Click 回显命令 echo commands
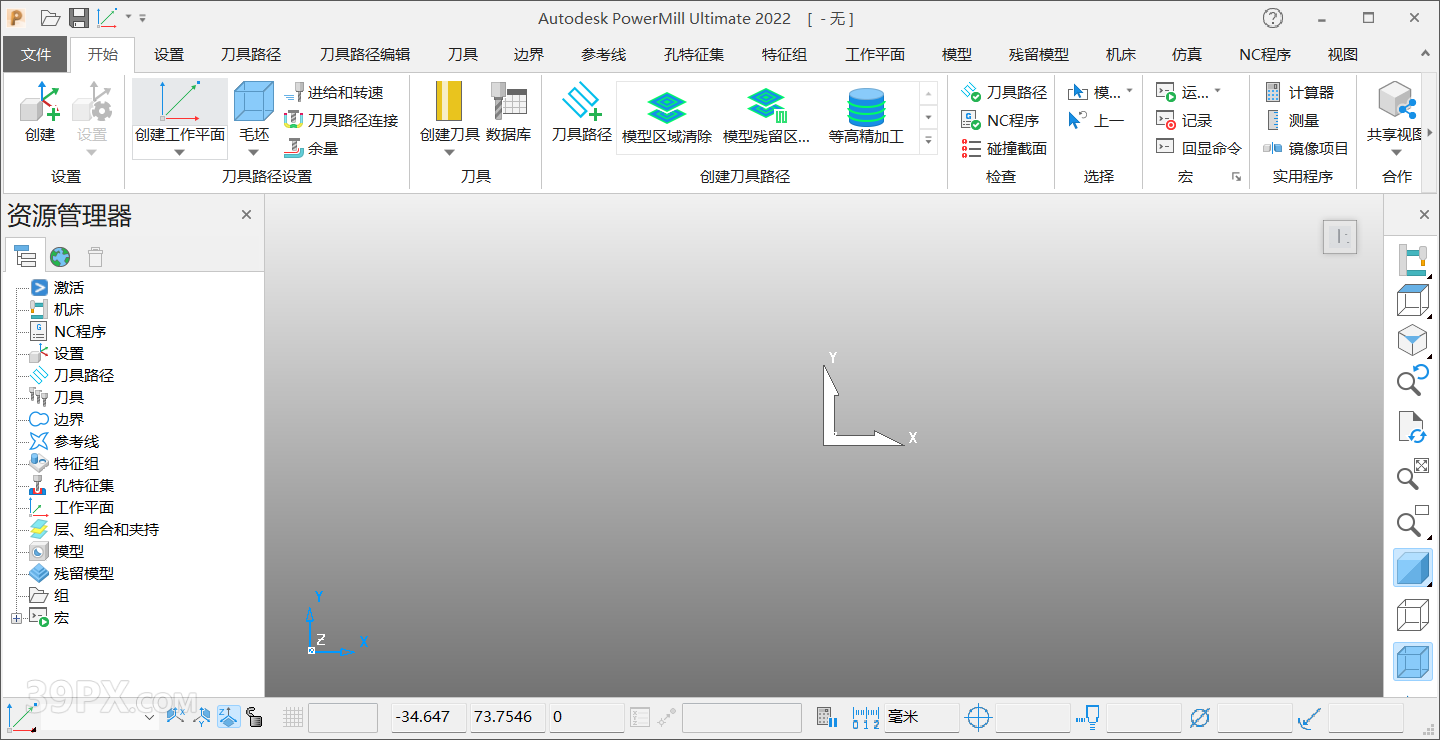Viewport: 1440px width, 740px height. (1198, 148)
